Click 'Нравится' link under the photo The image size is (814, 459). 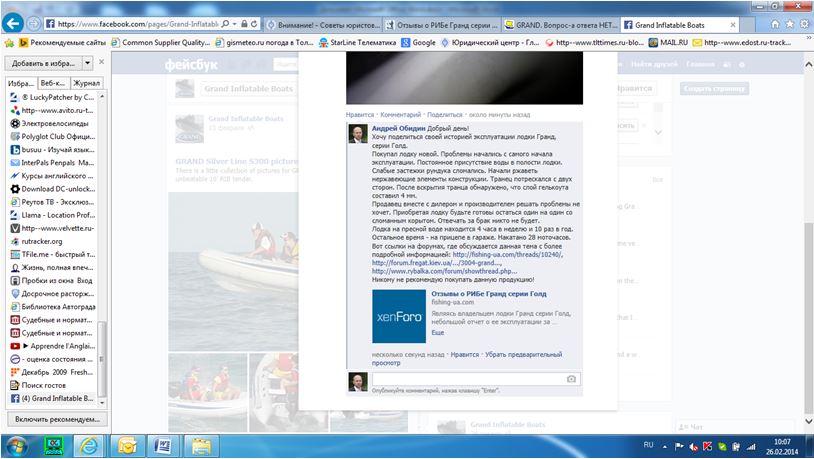[359, 115]
